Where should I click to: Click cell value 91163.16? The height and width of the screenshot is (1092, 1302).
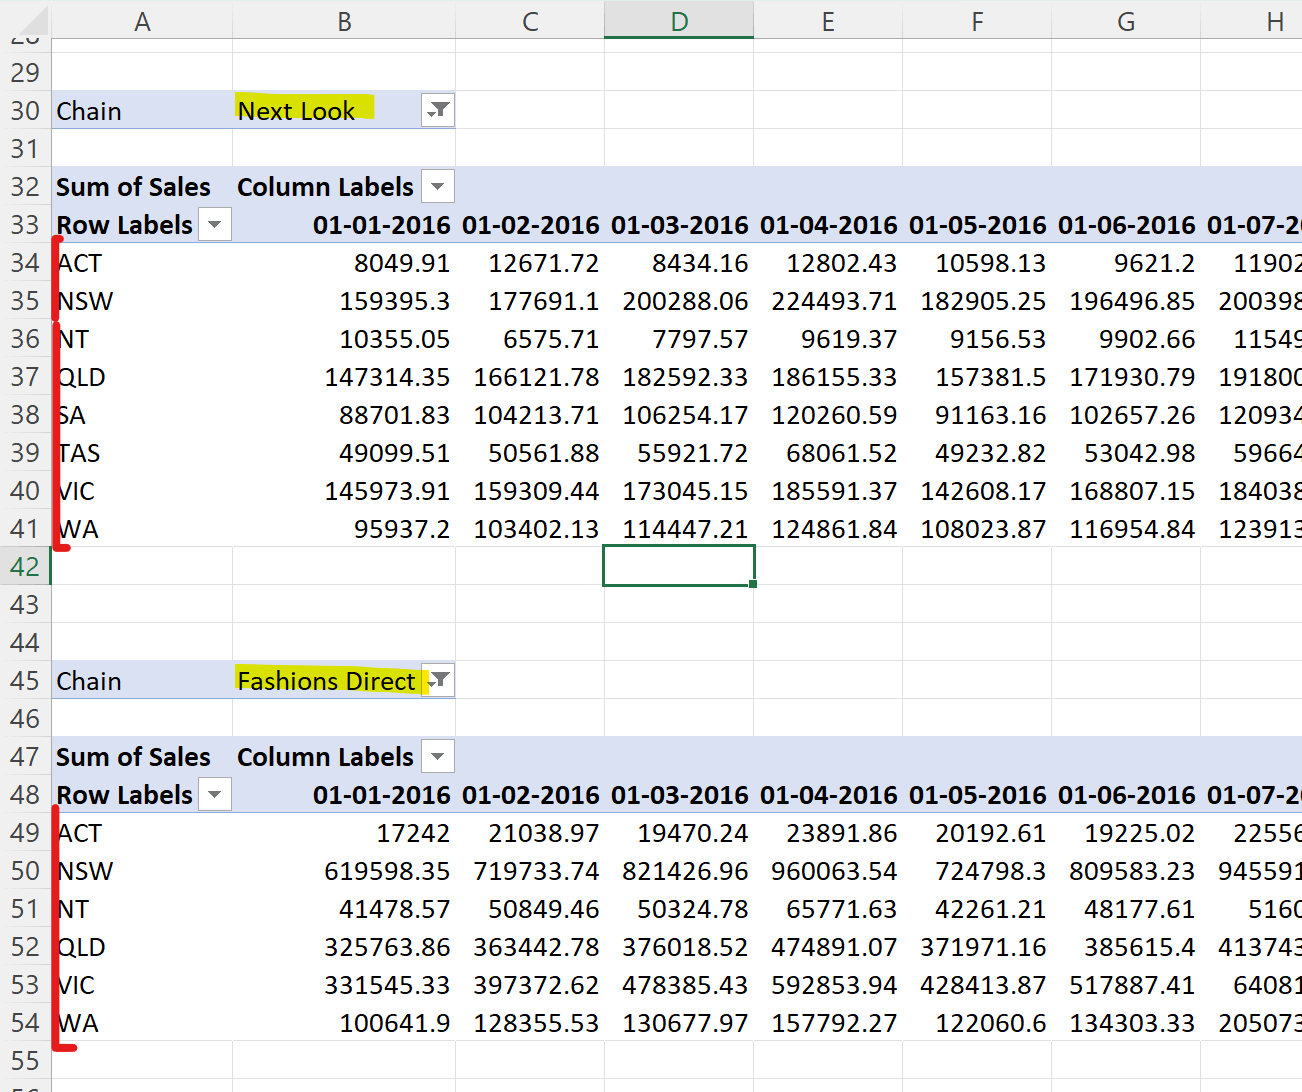click(x=977, y=414)
